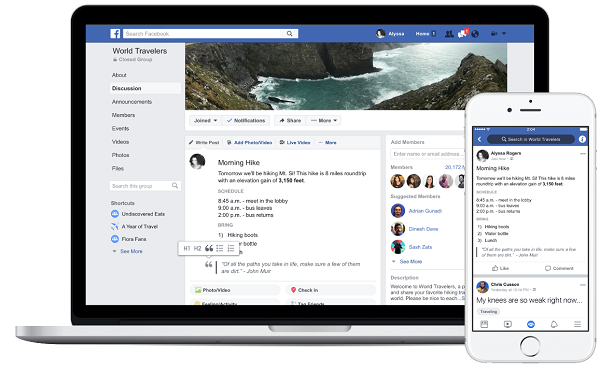Tap Chris Cusson's avatar on phone
The width and height of the screenshot is (600, 372).
coord(483,287)
